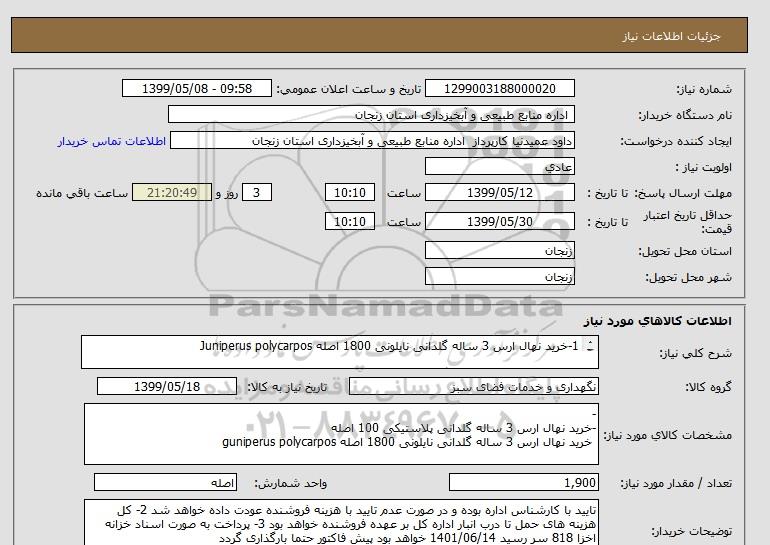Click the general description text Juniperus polycarpos
770x545 pixels.
click(256, 346)
